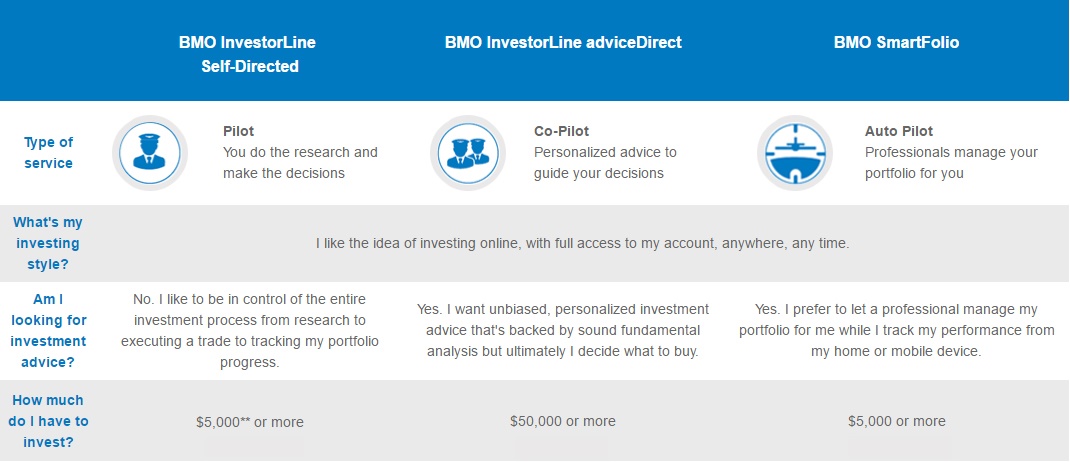
Task: Select the BMO InvestorLine adviceDirect header
Action: tap(563, 42)
